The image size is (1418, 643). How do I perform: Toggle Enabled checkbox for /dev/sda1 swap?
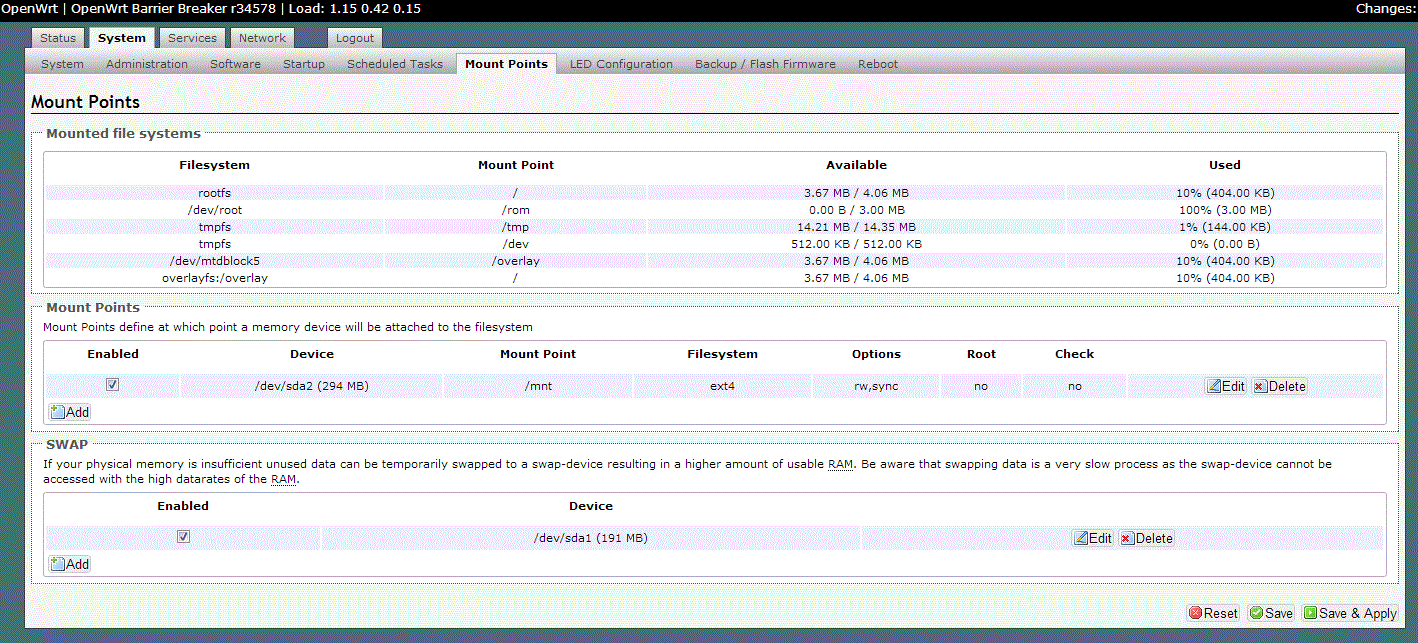183,537
